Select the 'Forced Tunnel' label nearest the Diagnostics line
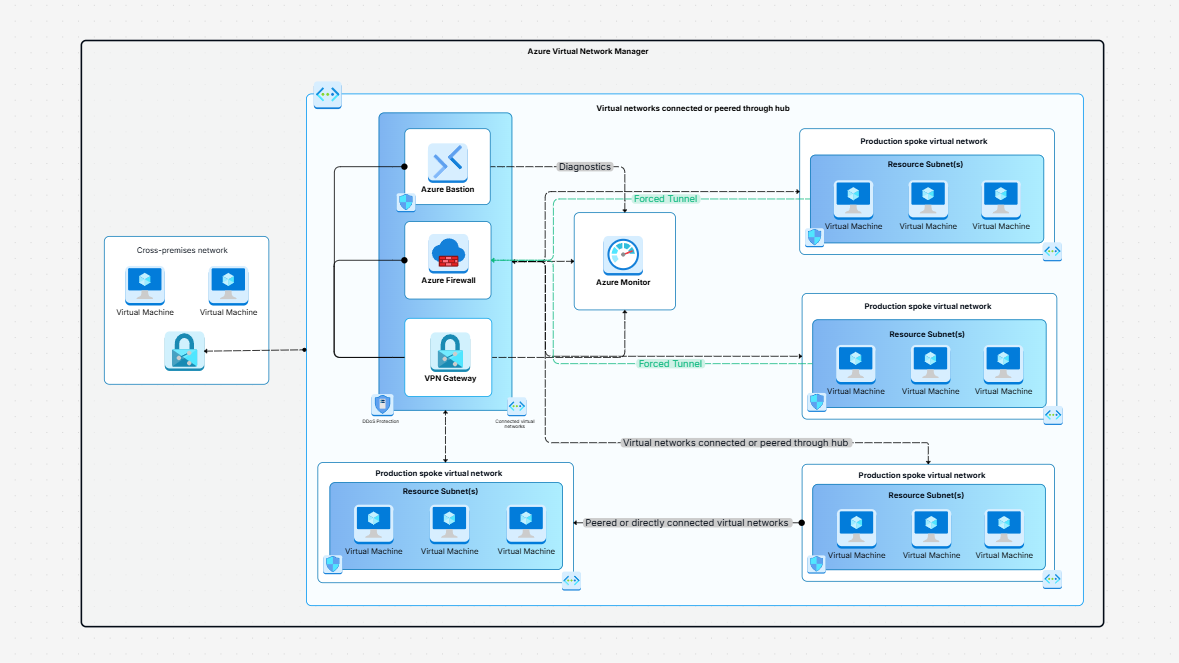 [x=665, y=198]
